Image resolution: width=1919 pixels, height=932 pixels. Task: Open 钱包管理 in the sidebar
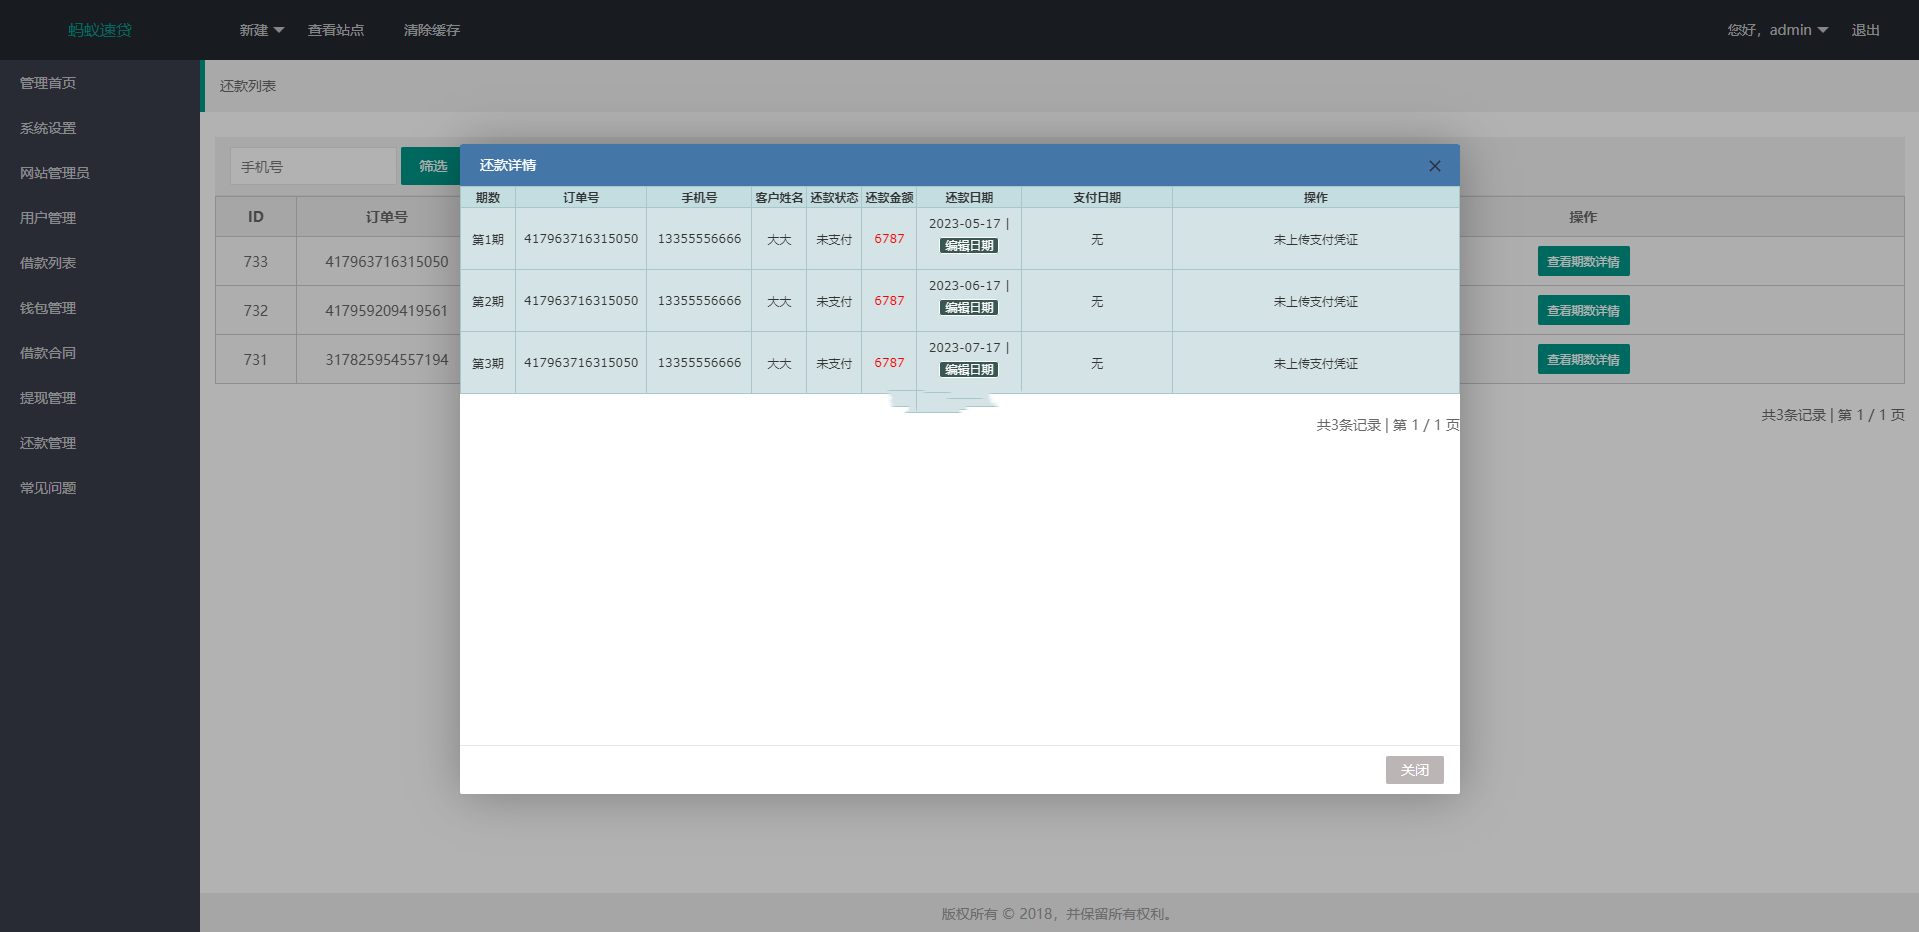coord(48,308)
